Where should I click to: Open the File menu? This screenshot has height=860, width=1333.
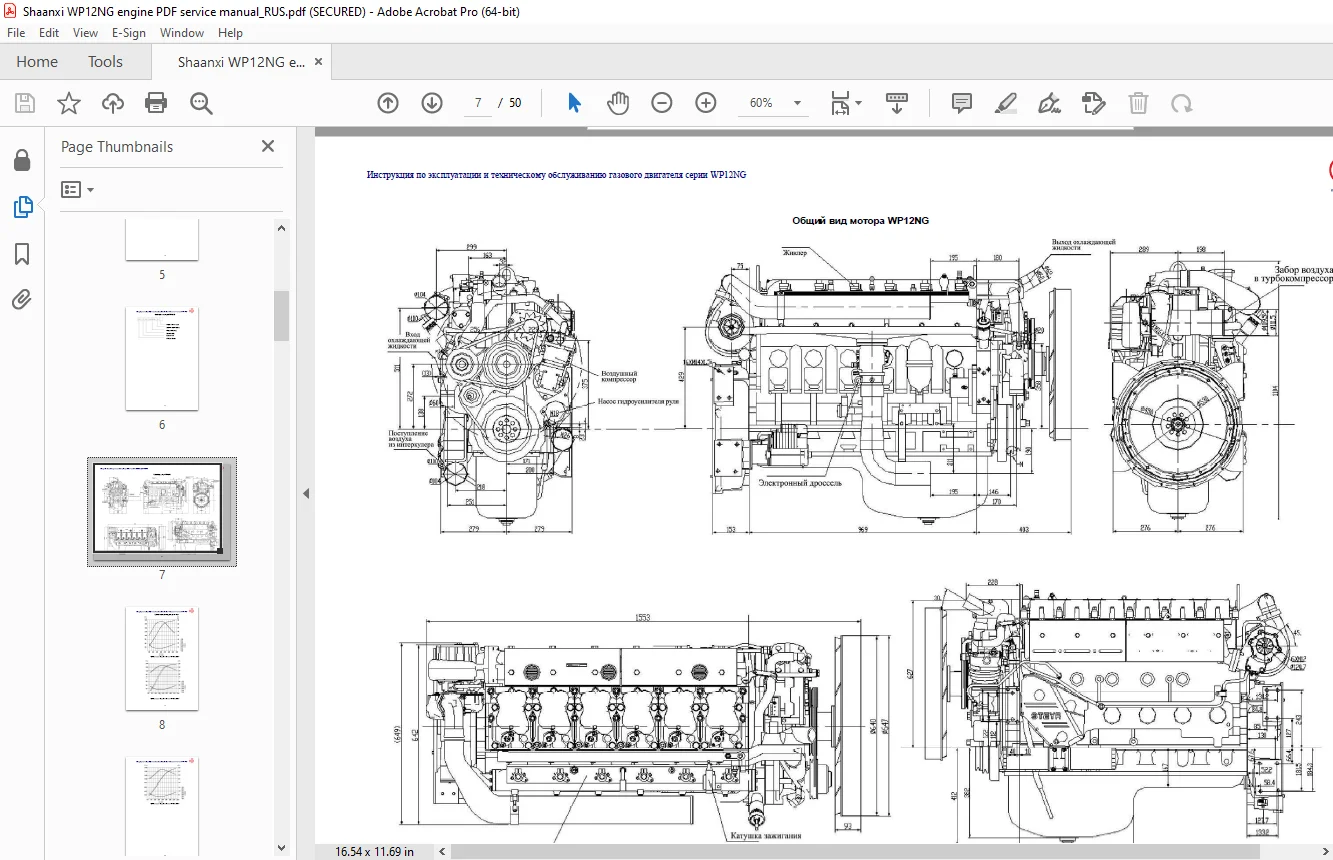[16, 33]
